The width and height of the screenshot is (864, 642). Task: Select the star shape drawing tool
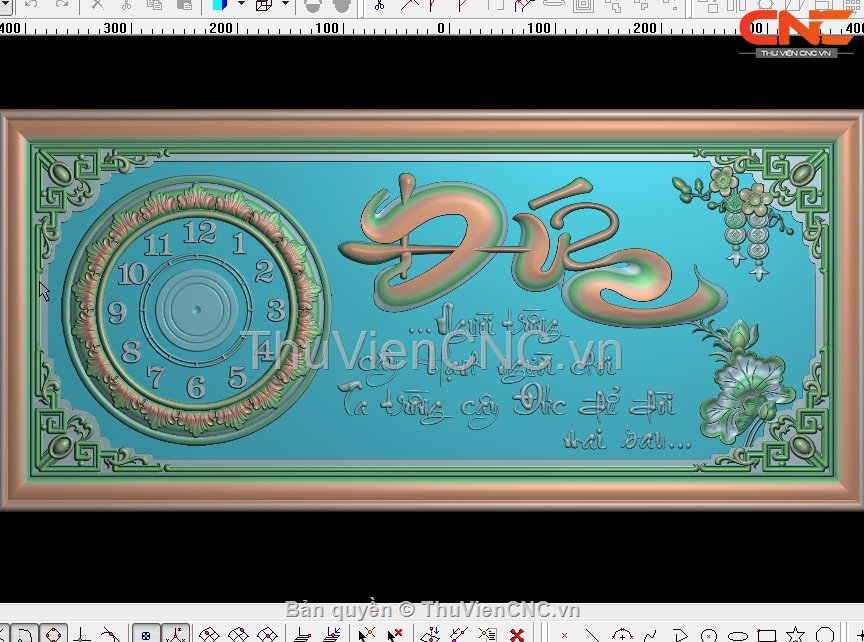795,635
